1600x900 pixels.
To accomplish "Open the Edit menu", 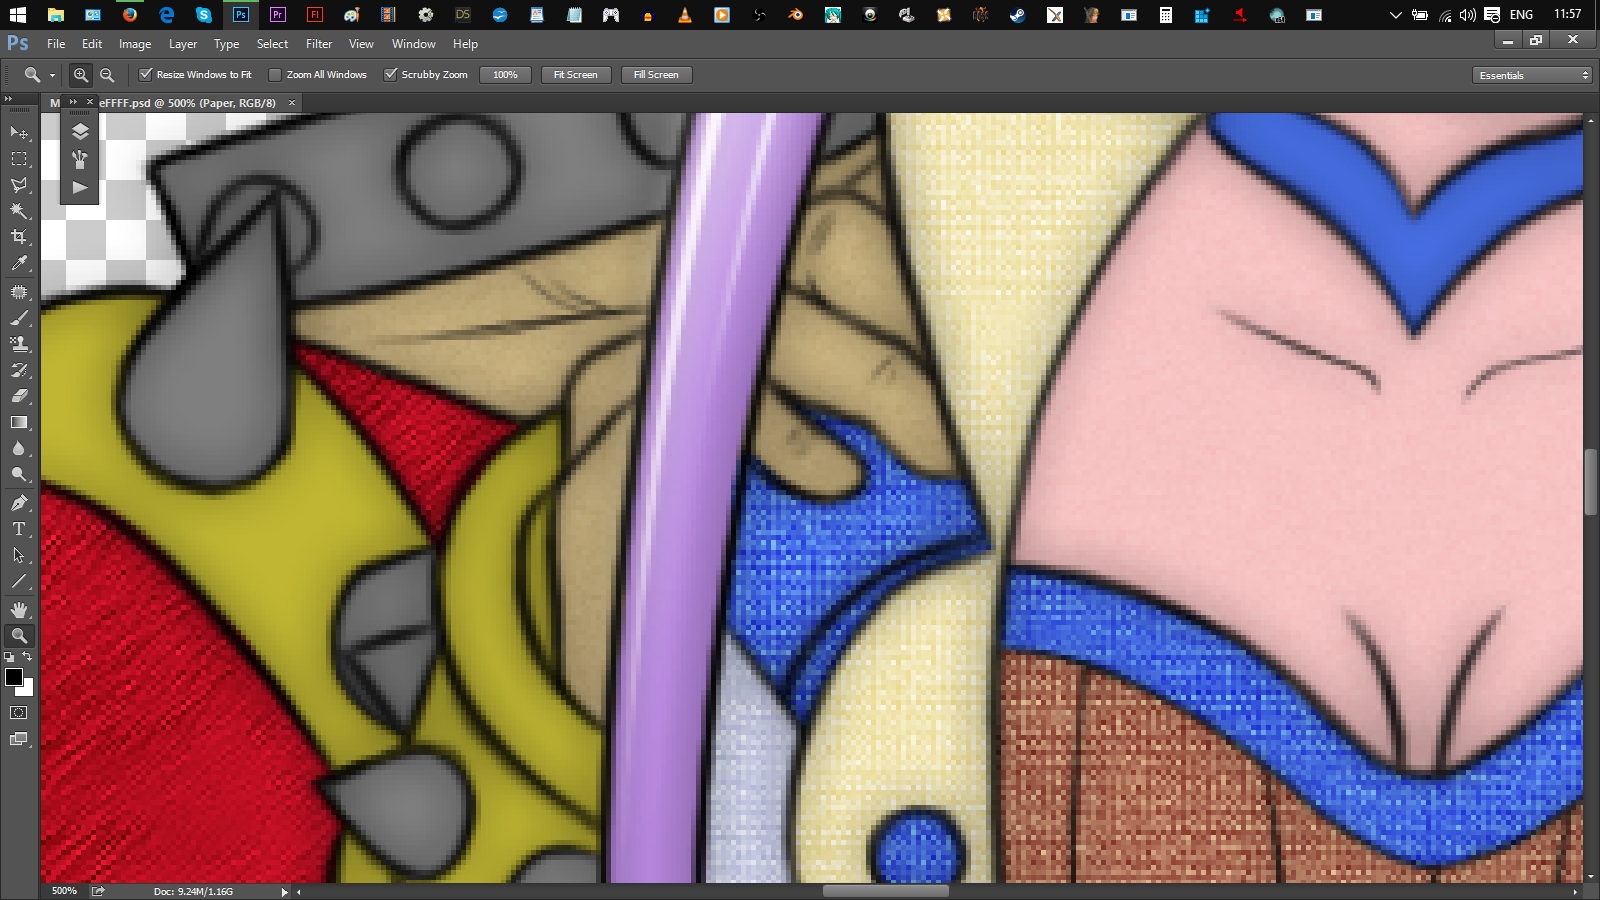I will tap(92, 44).
